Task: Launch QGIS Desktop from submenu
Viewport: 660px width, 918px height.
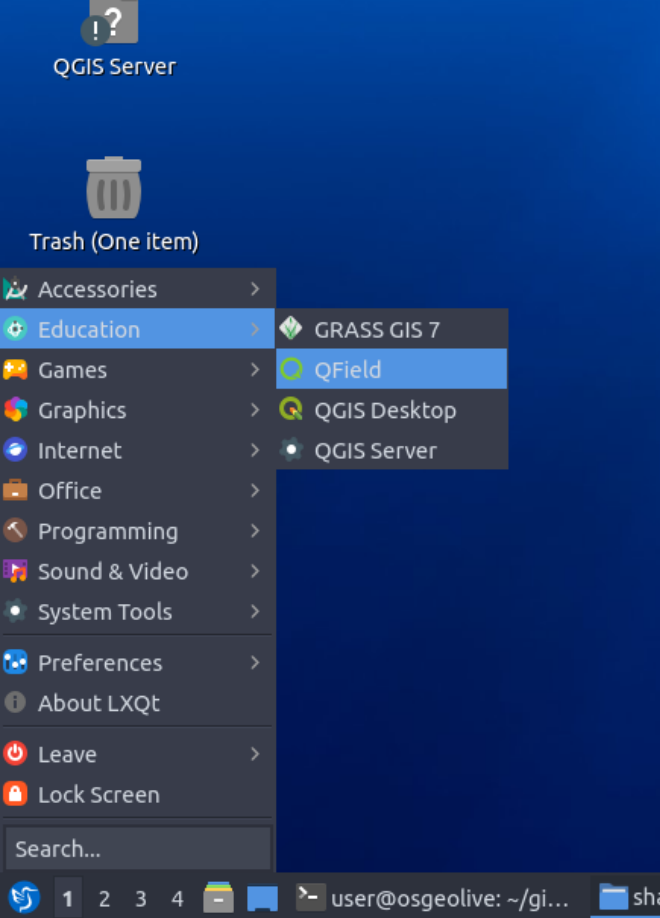Action: (x=391, y=409)
